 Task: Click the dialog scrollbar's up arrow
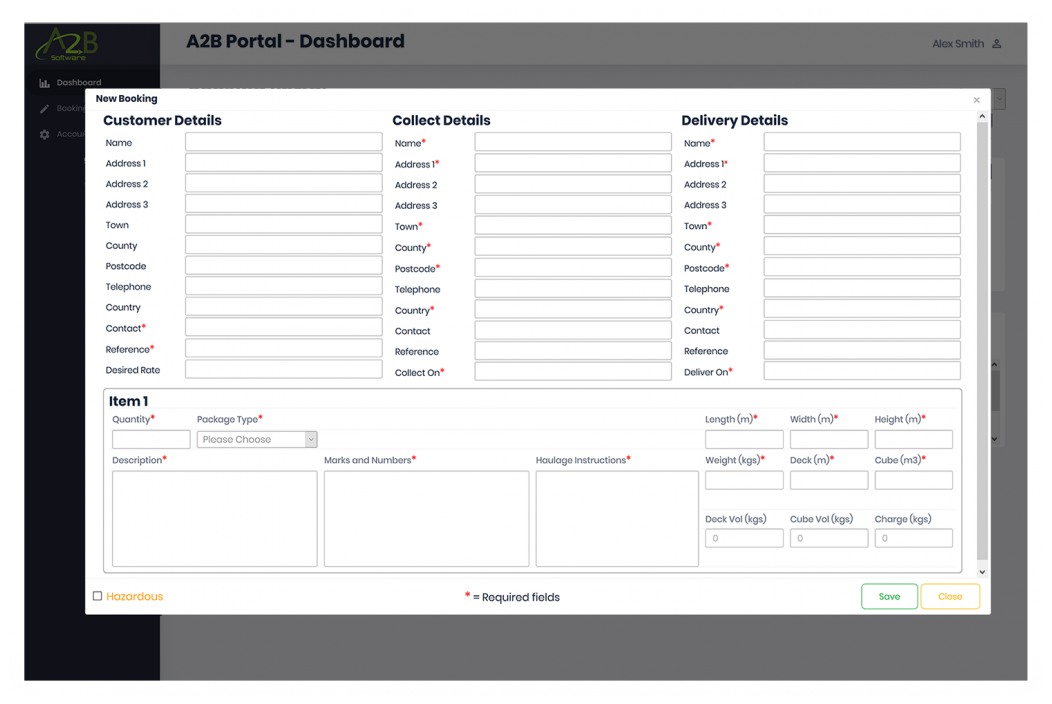982,117
